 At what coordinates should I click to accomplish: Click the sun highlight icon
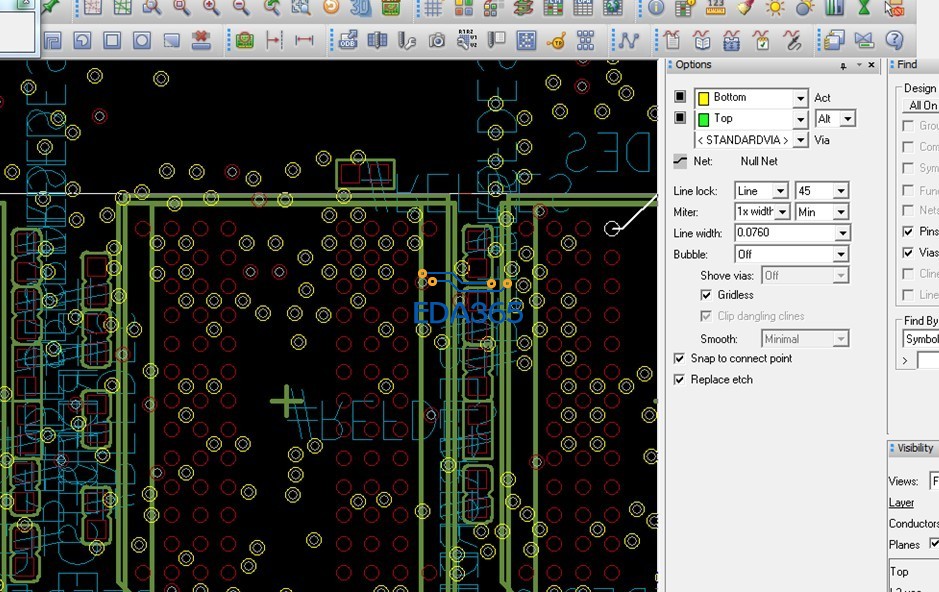coord(775,8)
